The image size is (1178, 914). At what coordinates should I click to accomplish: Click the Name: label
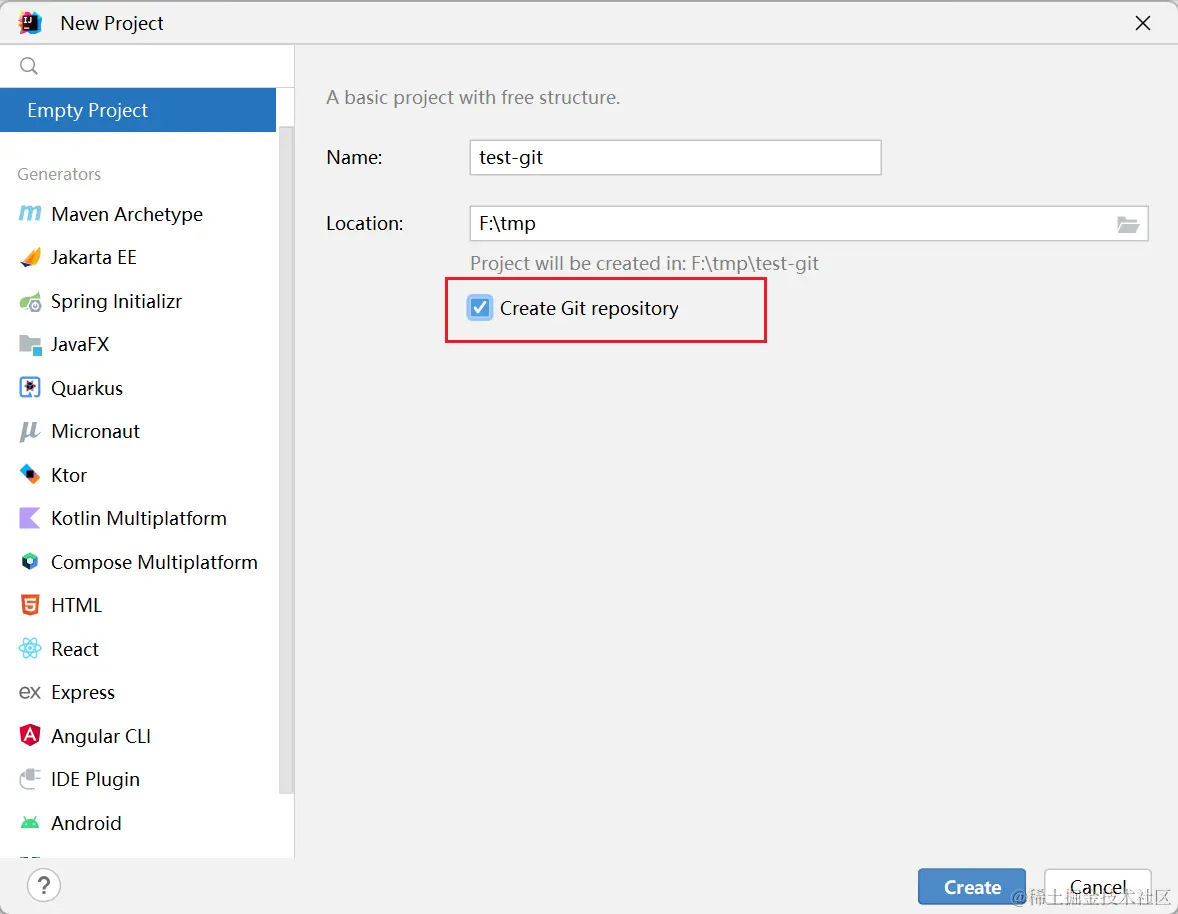(355, 158)
